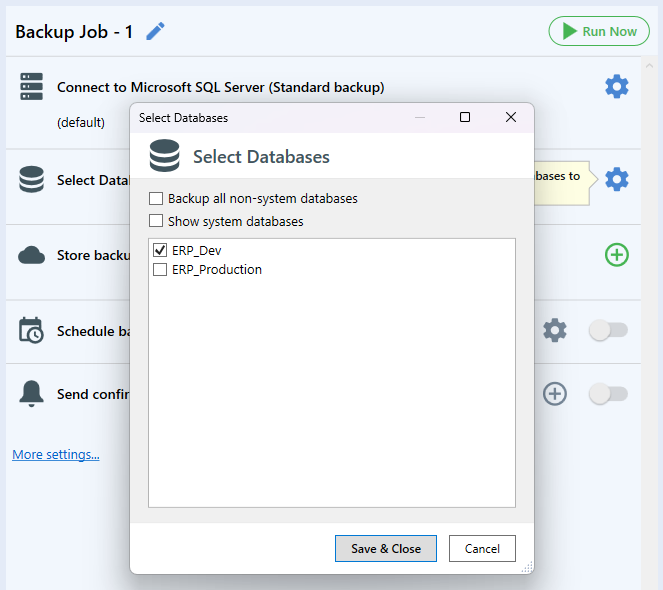Click the scrollbar up arrow of the job panel
This screenshot has height=590, width=663.
click(649, 66)
